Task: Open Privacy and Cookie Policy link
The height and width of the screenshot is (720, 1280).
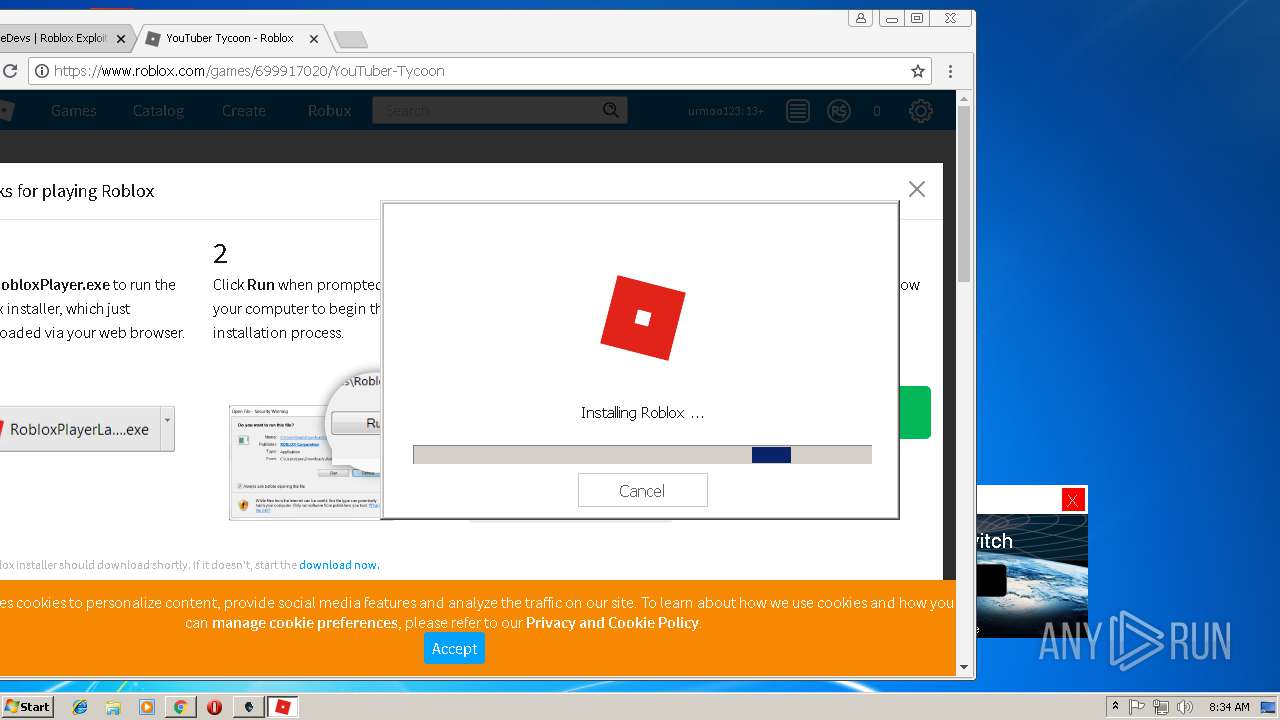Action: tap(612, 623)
